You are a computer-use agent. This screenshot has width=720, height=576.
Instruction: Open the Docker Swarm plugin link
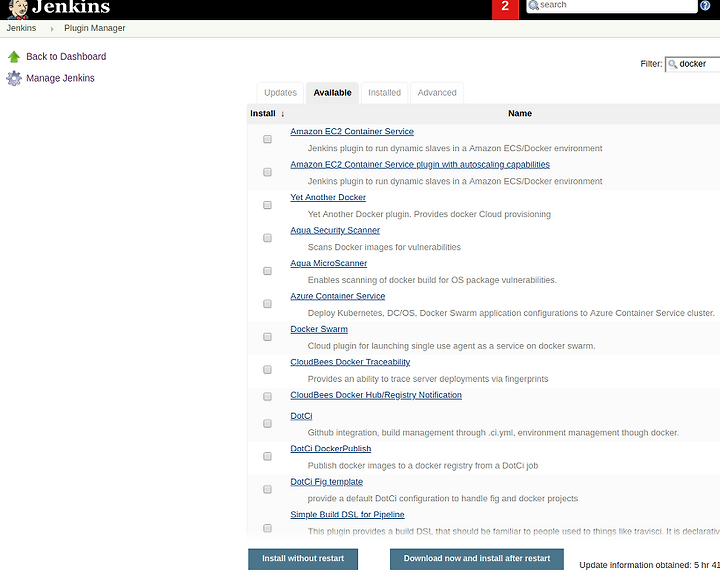pos(319,329)
